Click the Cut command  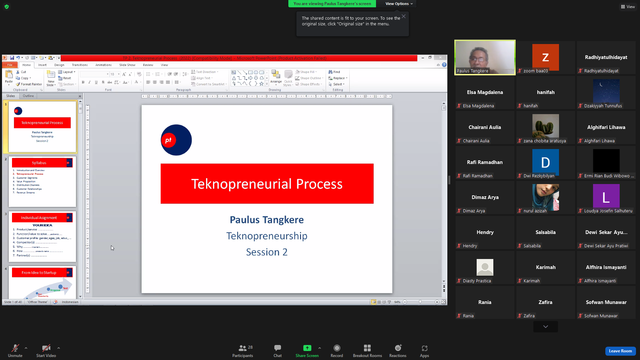(21, 72)
